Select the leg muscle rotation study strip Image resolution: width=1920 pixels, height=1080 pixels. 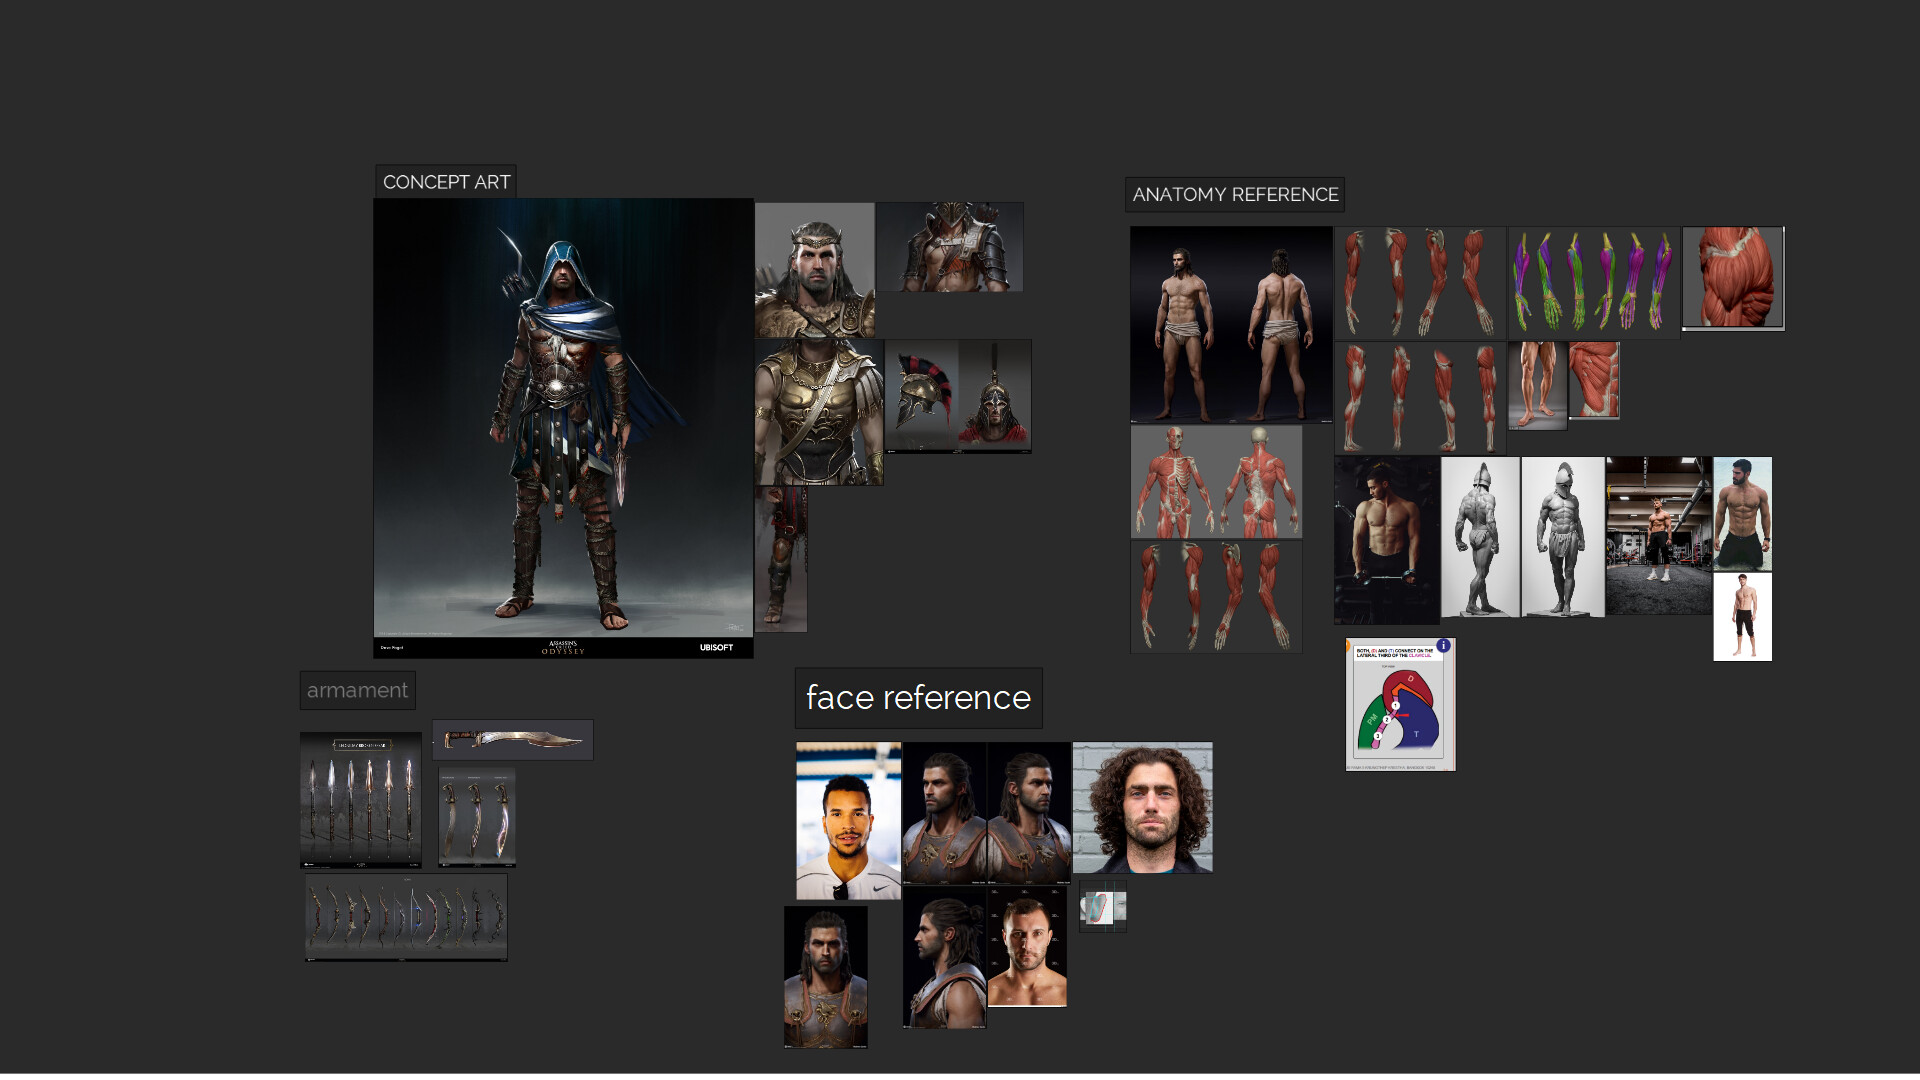click(x=1419, y=397)
